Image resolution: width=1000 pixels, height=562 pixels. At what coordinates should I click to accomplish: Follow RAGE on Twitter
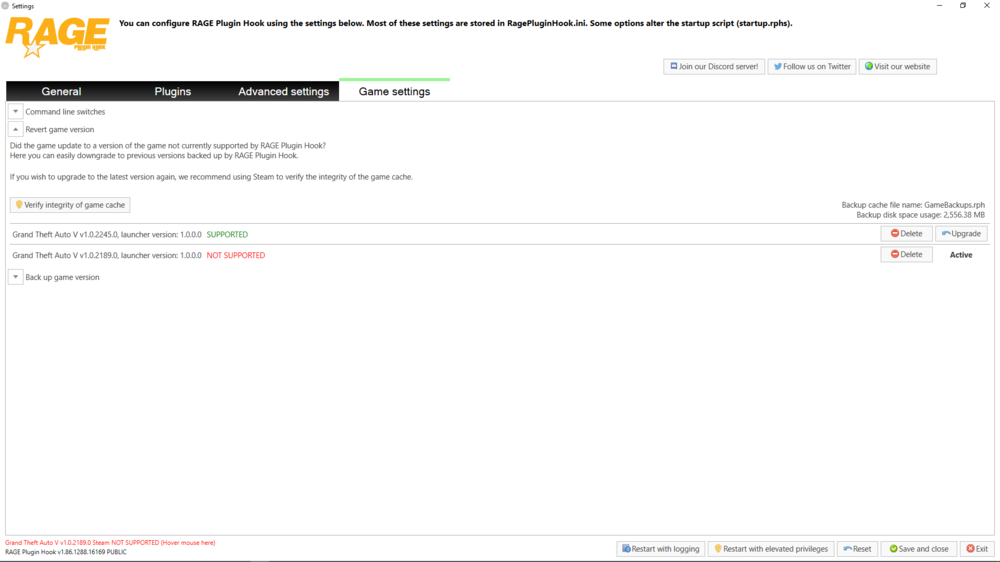pos(812,66)
